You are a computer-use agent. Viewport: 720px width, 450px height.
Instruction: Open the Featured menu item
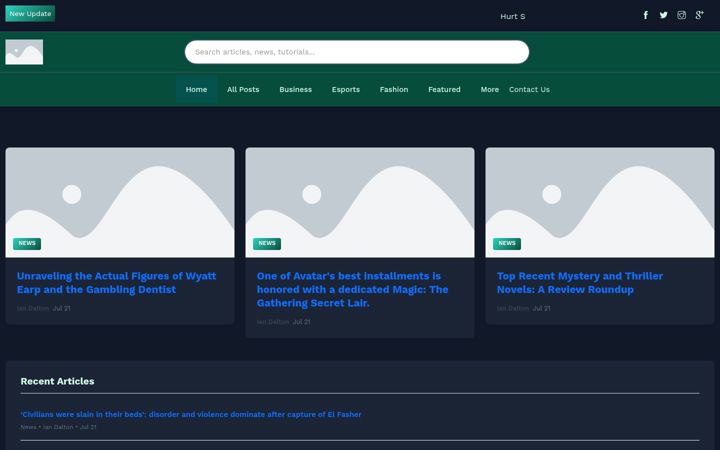(x=444, y=90)
